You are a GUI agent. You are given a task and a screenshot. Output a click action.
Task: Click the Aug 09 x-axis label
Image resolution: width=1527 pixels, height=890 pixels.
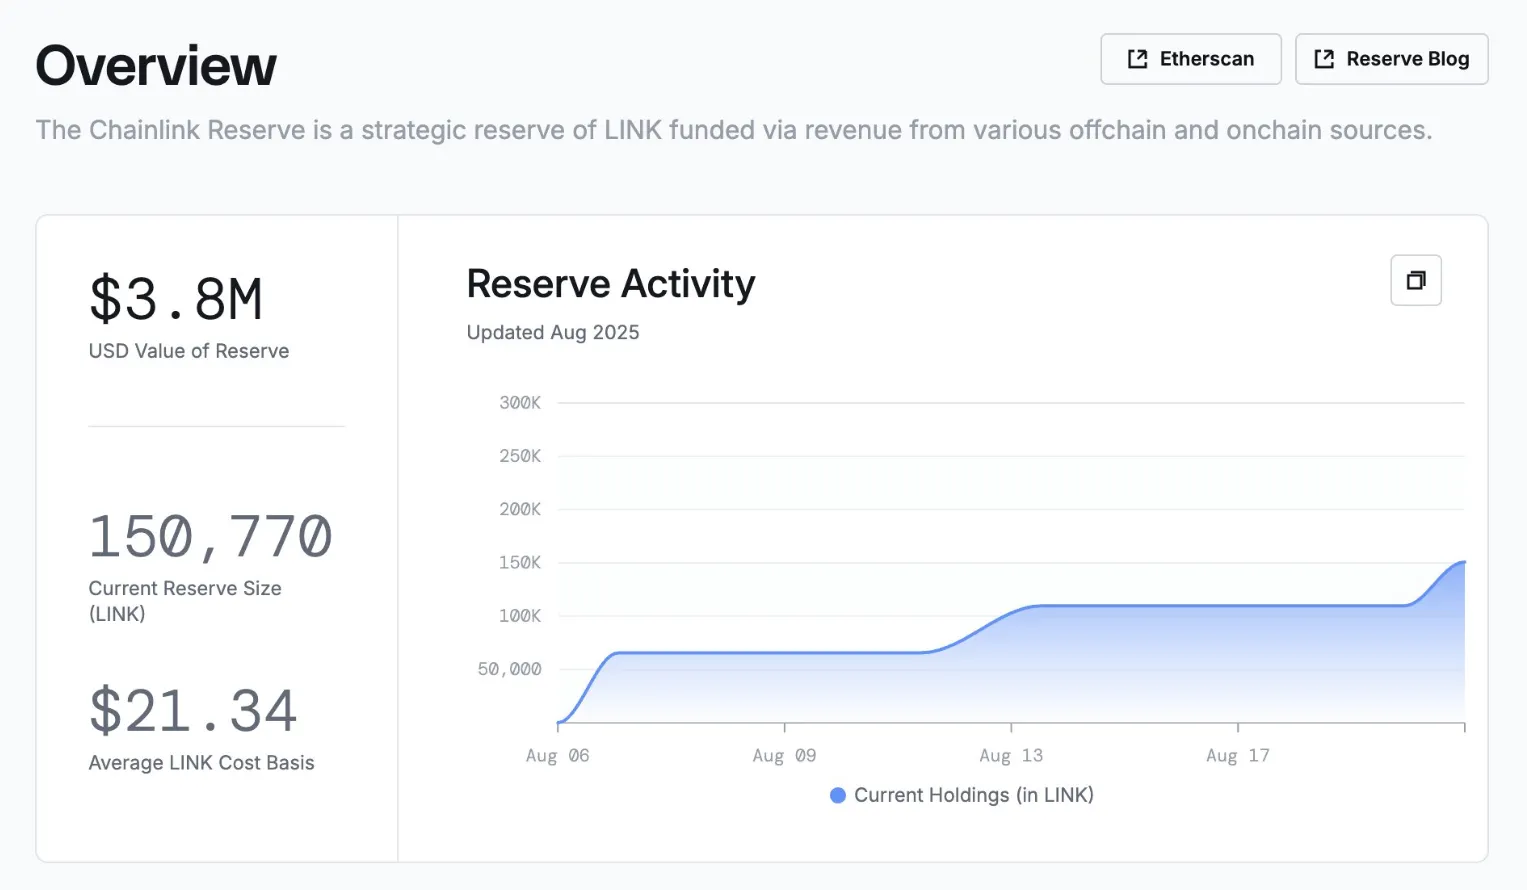[x=784, y=756]
